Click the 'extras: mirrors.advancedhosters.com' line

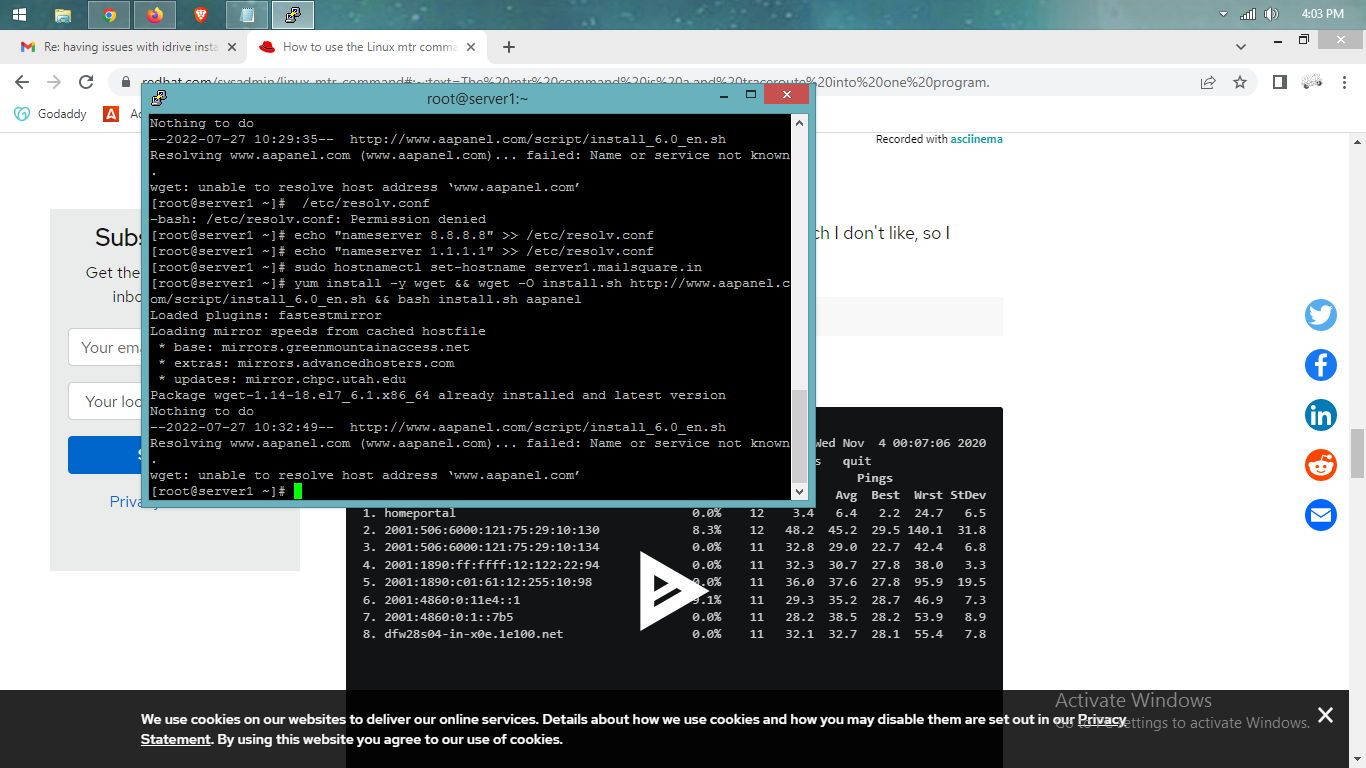306,363
